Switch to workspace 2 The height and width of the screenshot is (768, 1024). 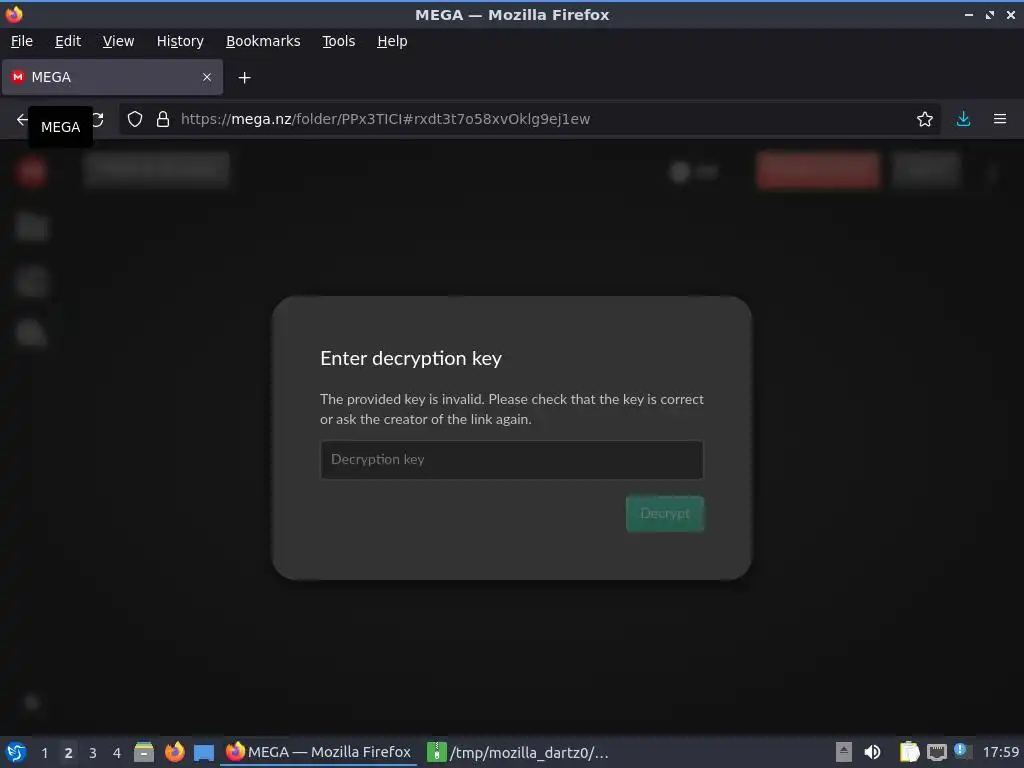(68, 753)
